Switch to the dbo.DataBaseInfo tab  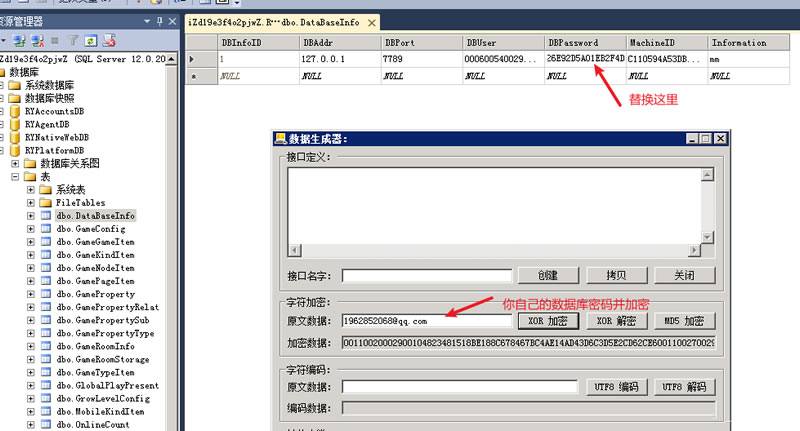(275, 22)
